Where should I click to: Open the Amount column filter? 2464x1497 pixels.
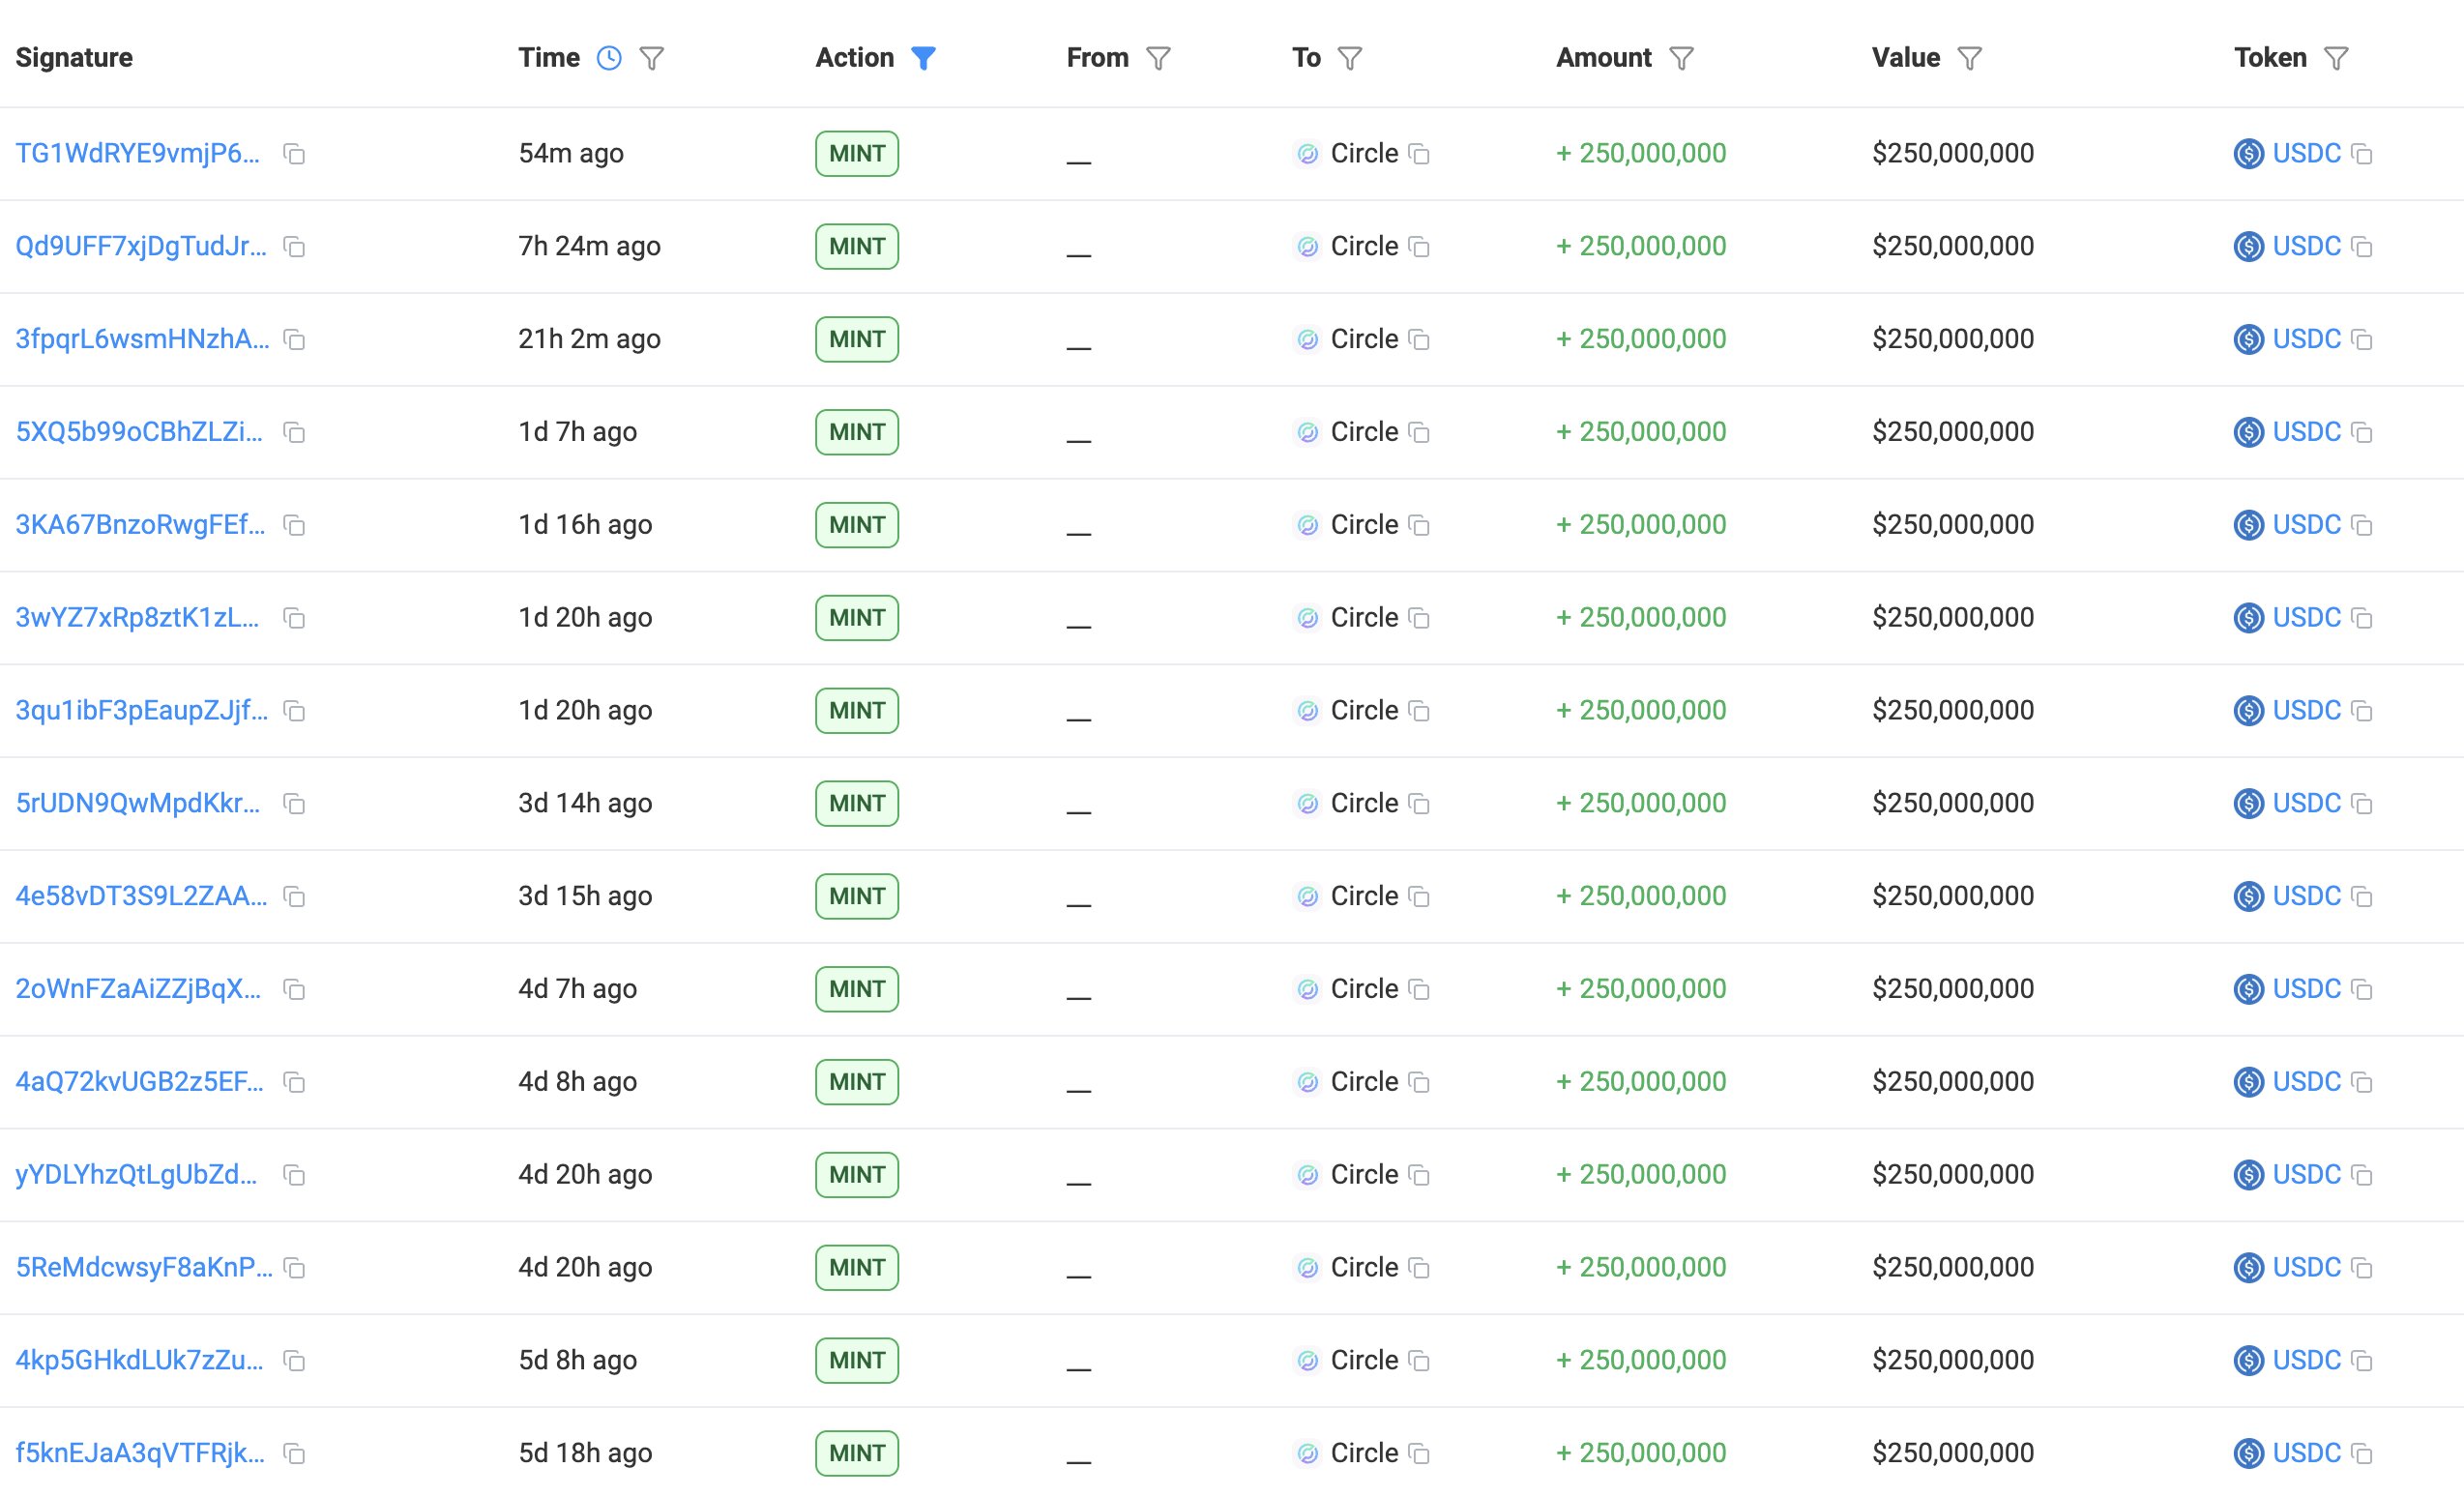tap(1681, 58)
